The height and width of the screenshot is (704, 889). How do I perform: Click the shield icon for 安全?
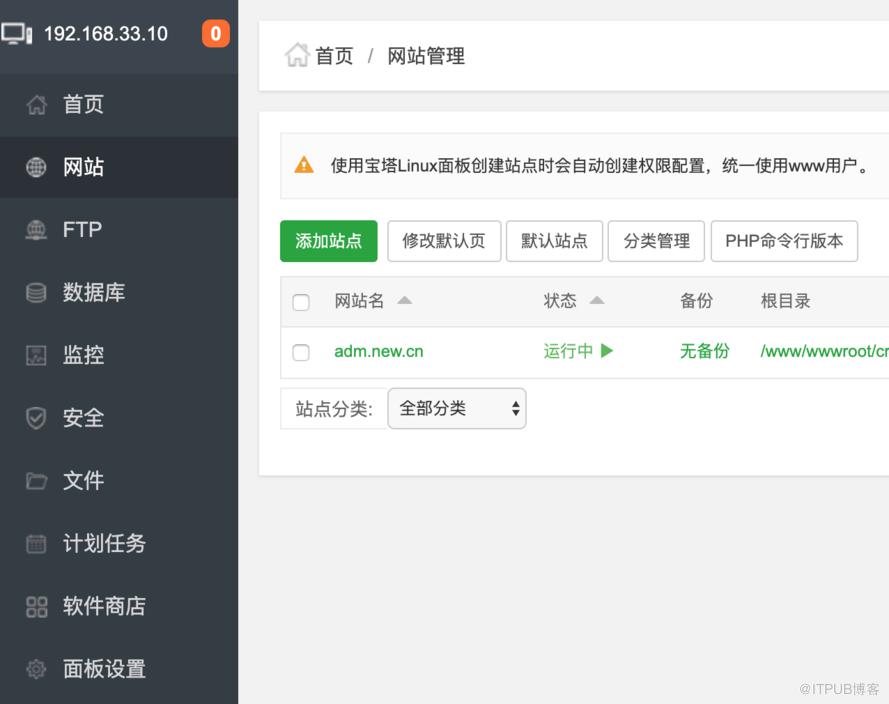(36, 418)
